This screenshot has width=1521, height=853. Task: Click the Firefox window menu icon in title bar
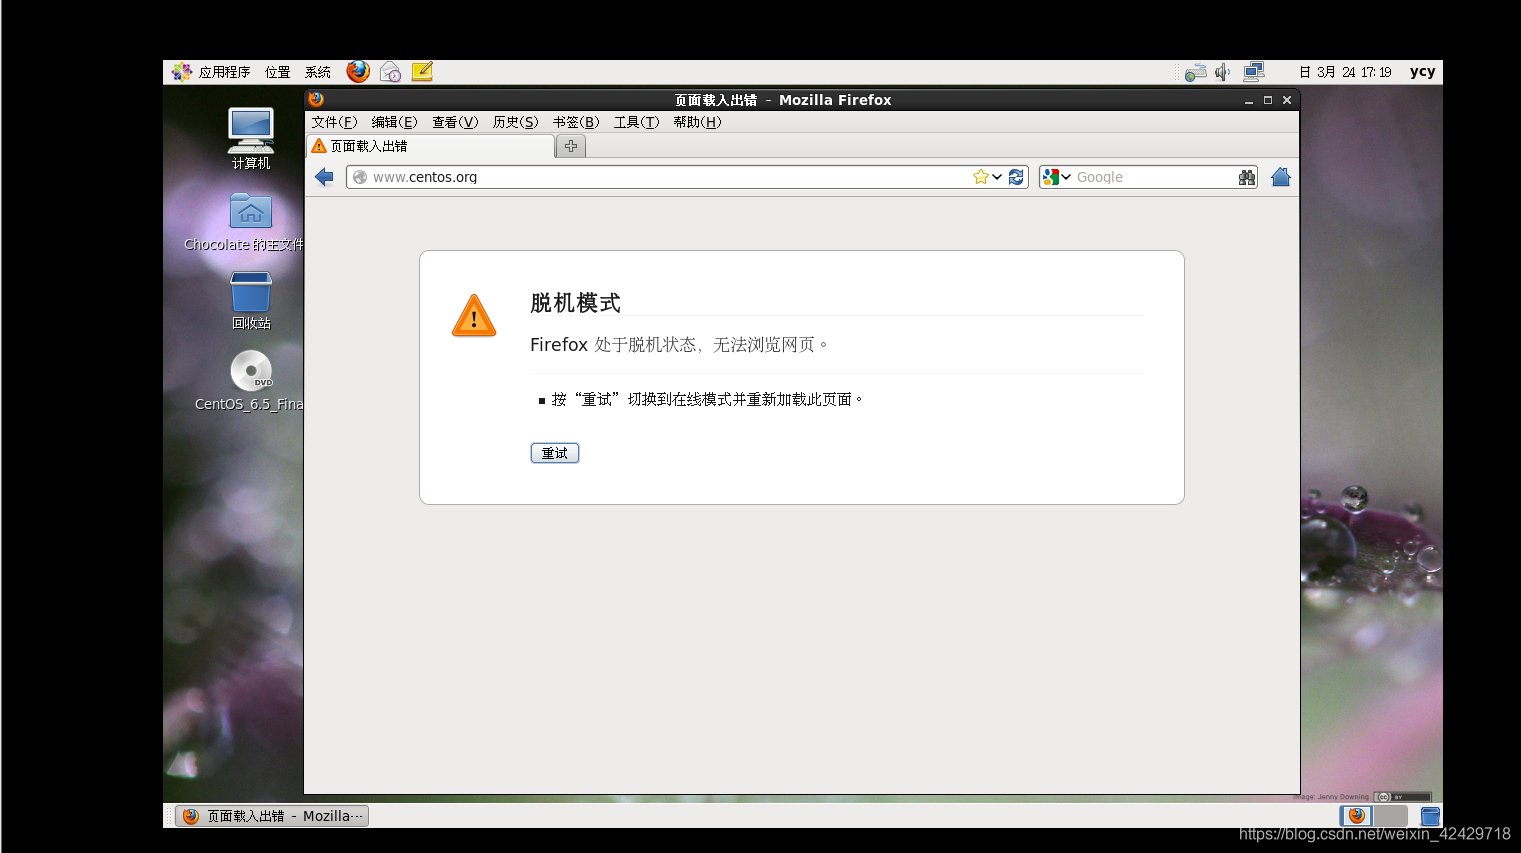316,100
